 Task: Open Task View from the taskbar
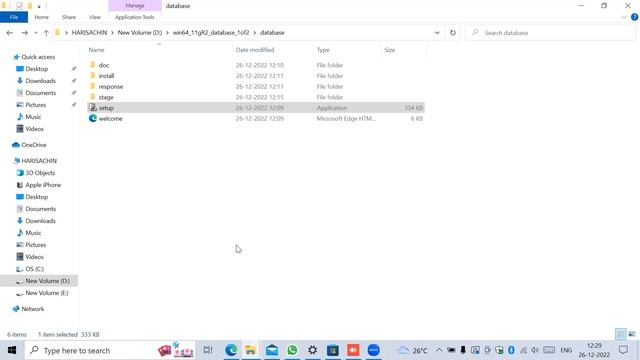pos(208,350)
